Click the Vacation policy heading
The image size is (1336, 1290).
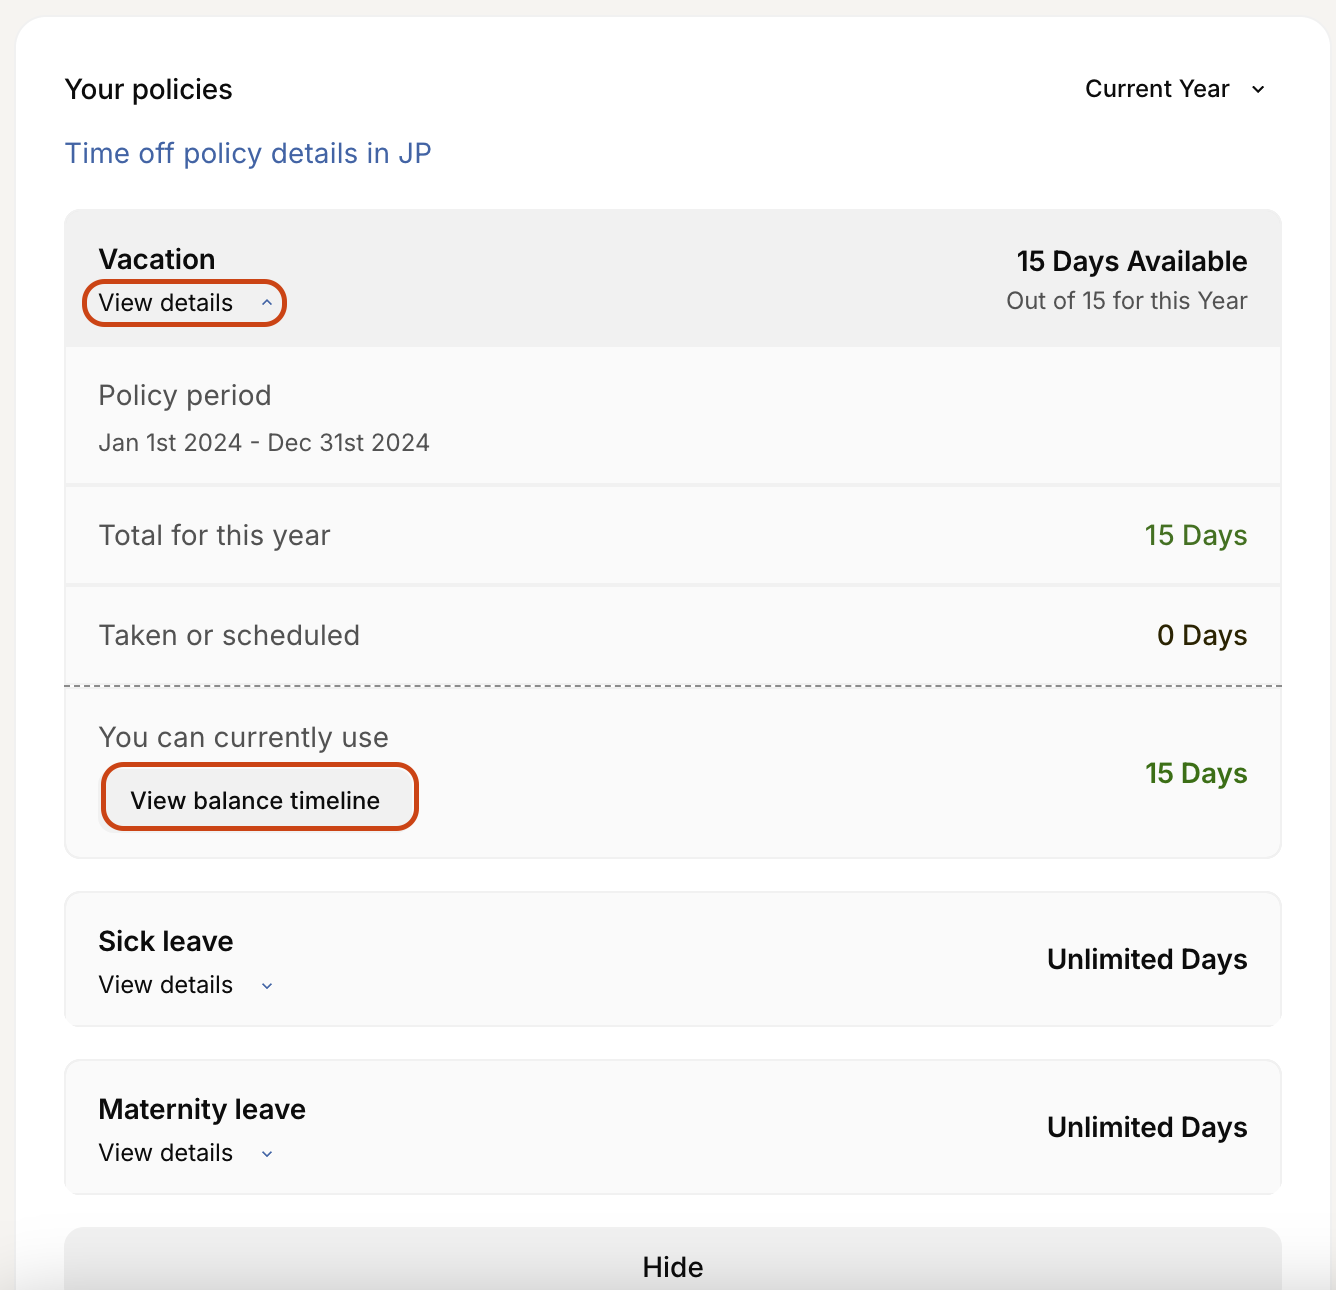click(157, 260)
